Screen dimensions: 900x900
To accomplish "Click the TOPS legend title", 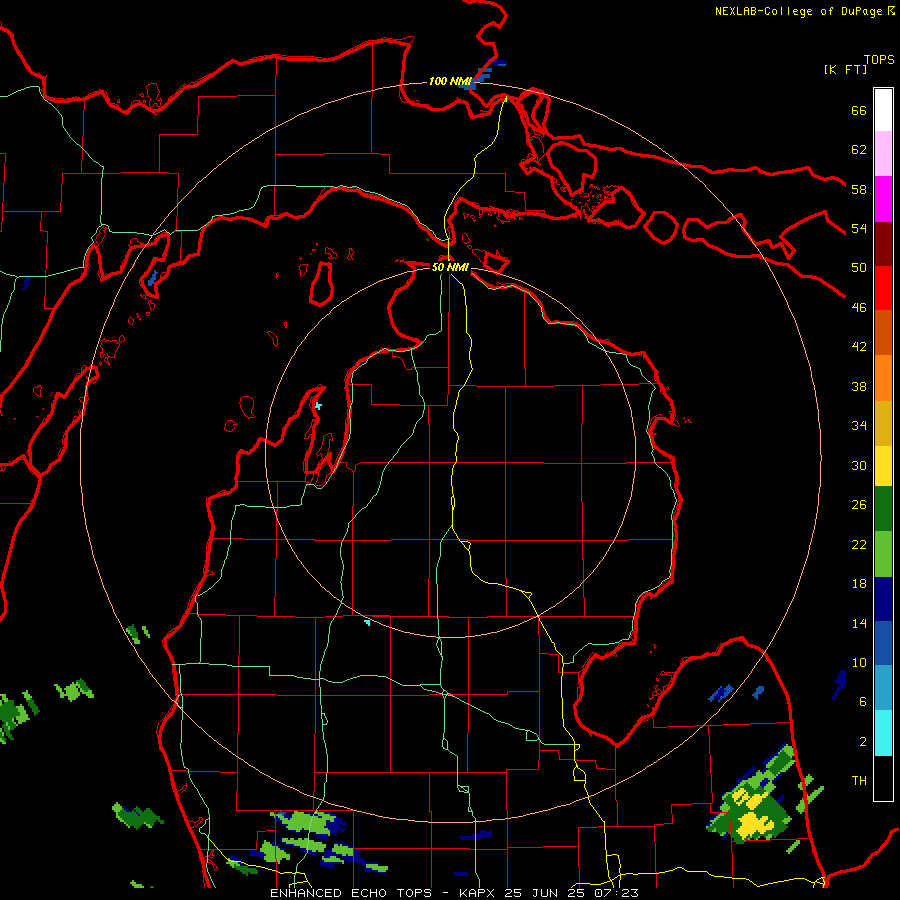I will click(879, 60).
